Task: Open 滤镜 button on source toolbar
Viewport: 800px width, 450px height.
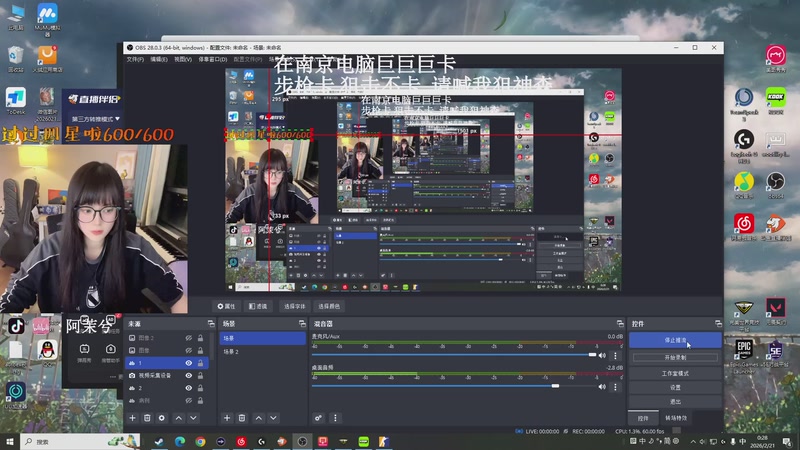Action: pos(258,306)
